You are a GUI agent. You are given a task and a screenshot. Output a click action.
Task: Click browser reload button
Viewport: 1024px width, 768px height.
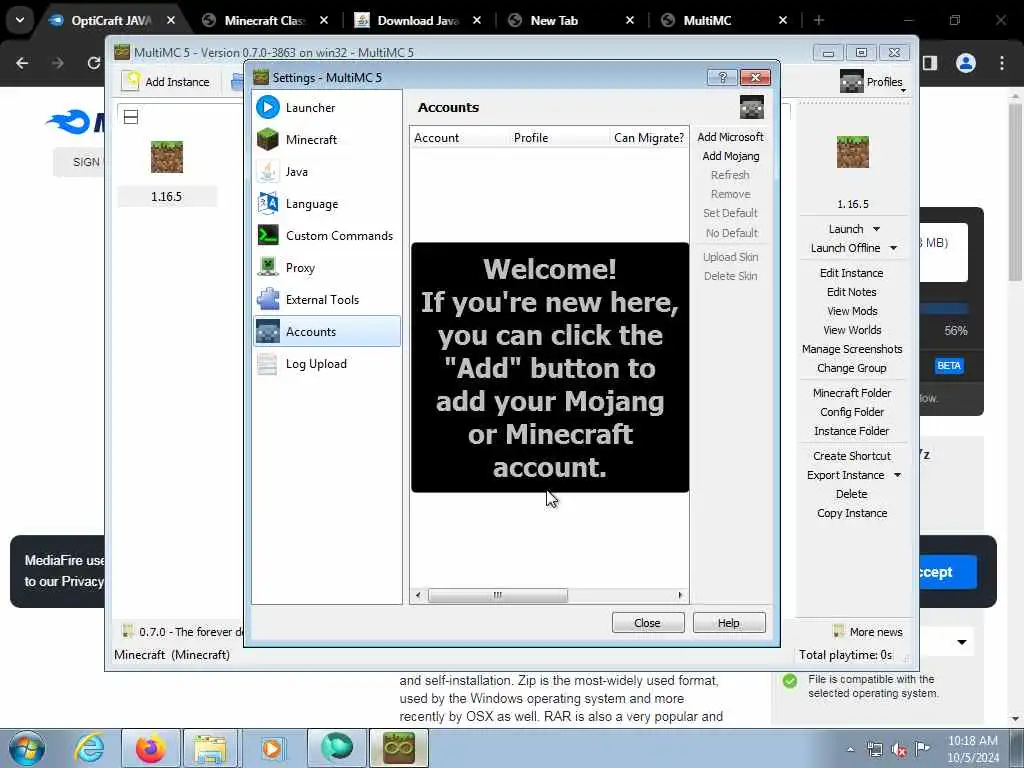[x=93, y=63]
